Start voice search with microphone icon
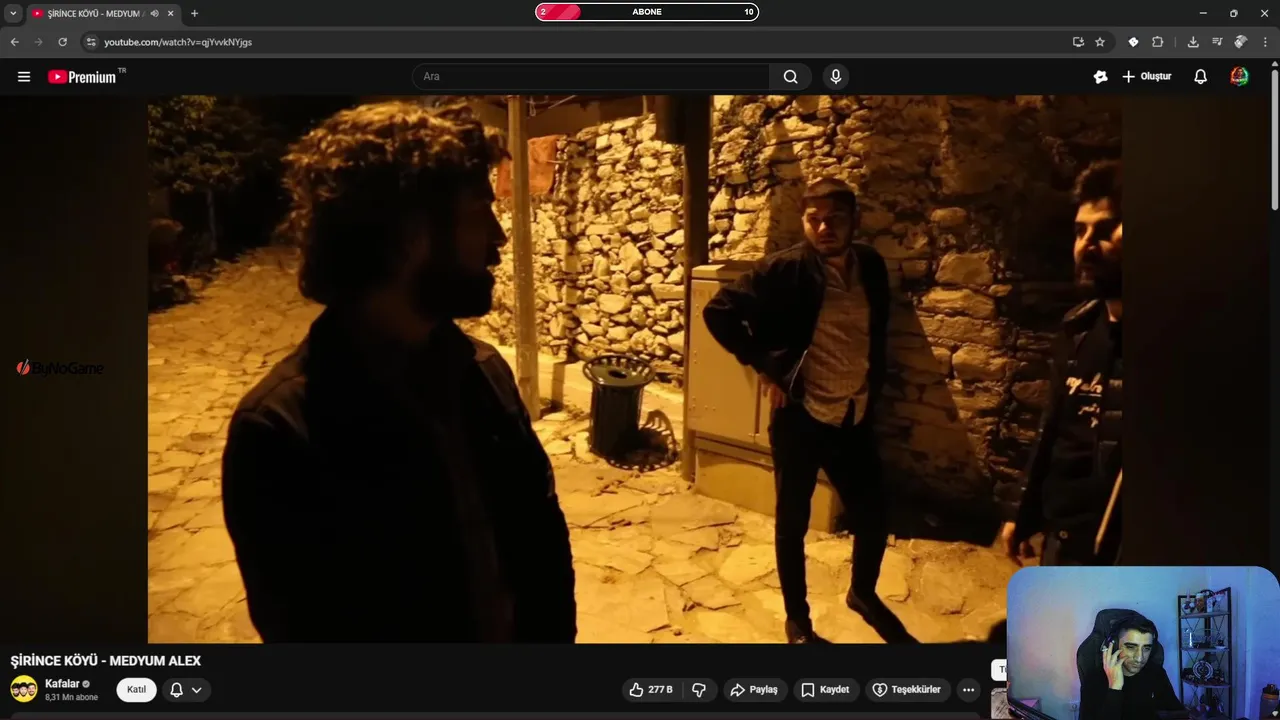Image resolution: width=1280 pixels, height=720 pixels. (836, 77)
